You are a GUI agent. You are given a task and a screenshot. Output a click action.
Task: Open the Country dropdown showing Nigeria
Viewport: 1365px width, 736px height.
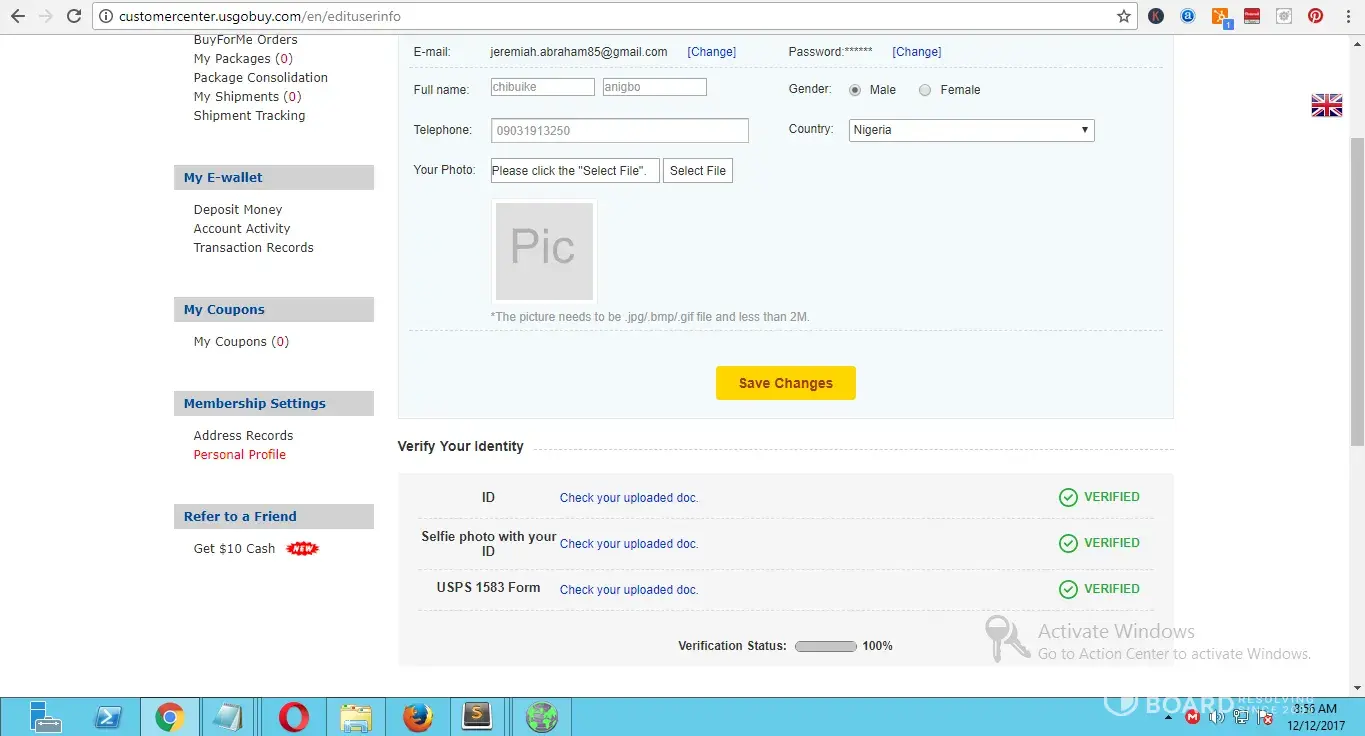(971, 130)
